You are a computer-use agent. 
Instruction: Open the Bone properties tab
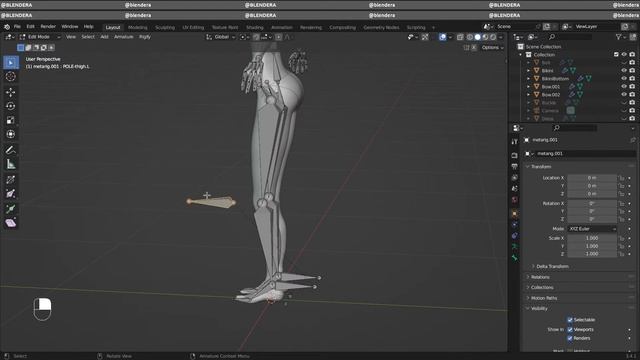514,258
